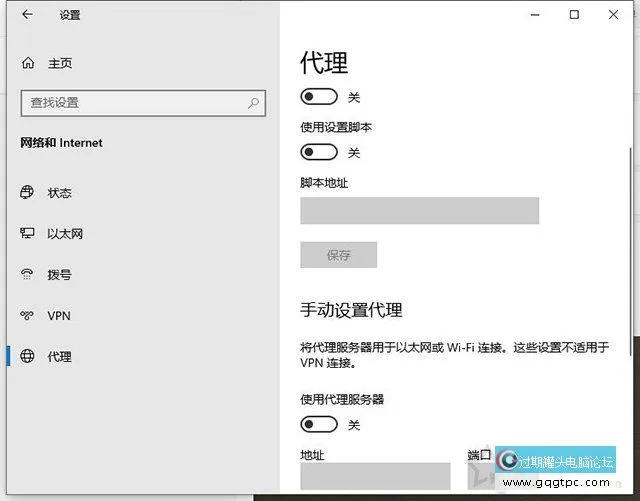This screenshot has width=640, height=501.
Task: Close the 设置 window
Action: [x=613, y=15]
